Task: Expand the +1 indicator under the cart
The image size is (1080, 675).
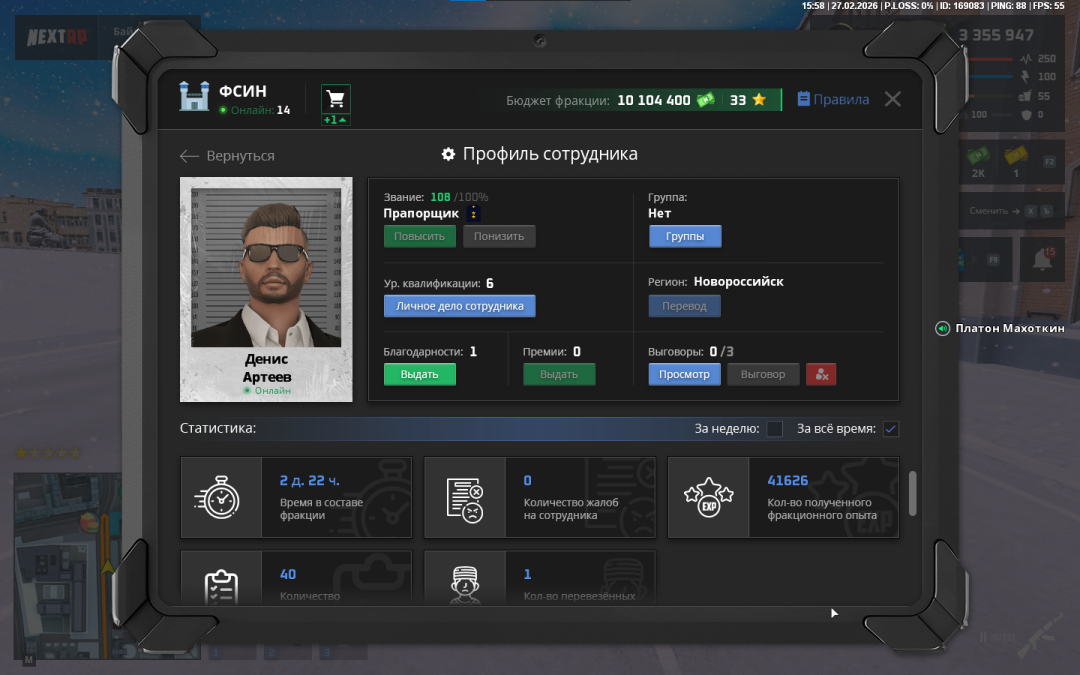Action: [x=336, y=120]
